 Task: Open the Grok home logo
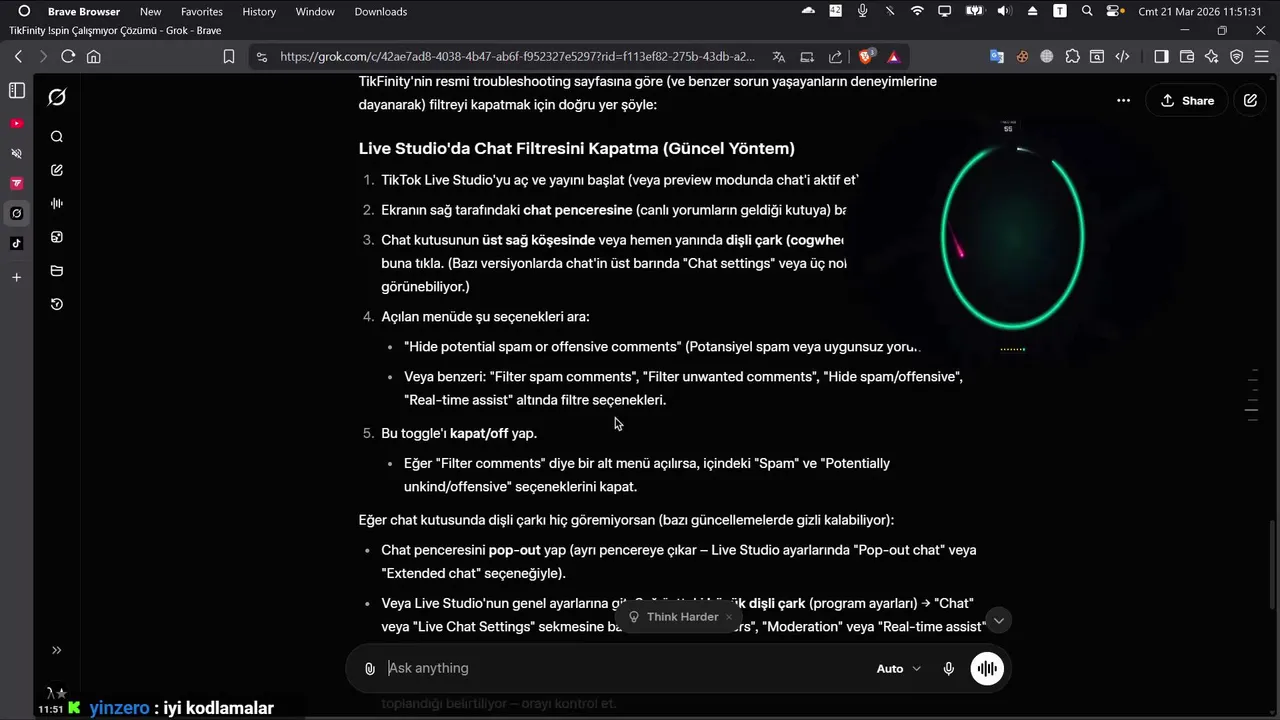(x=57, y=97)
